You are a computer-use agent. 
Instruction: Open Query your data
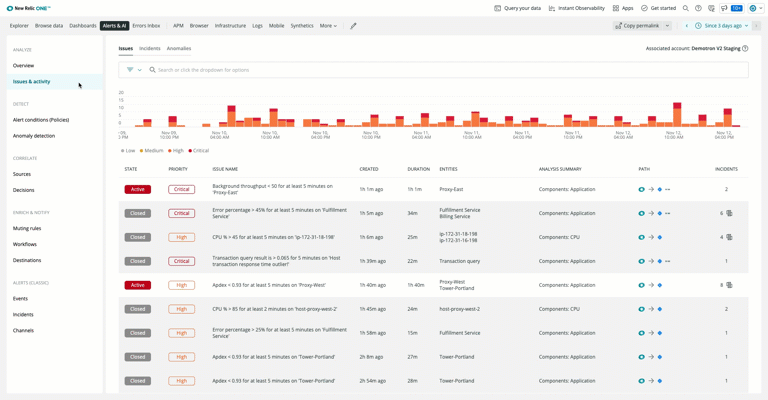[x=517, y=8]
